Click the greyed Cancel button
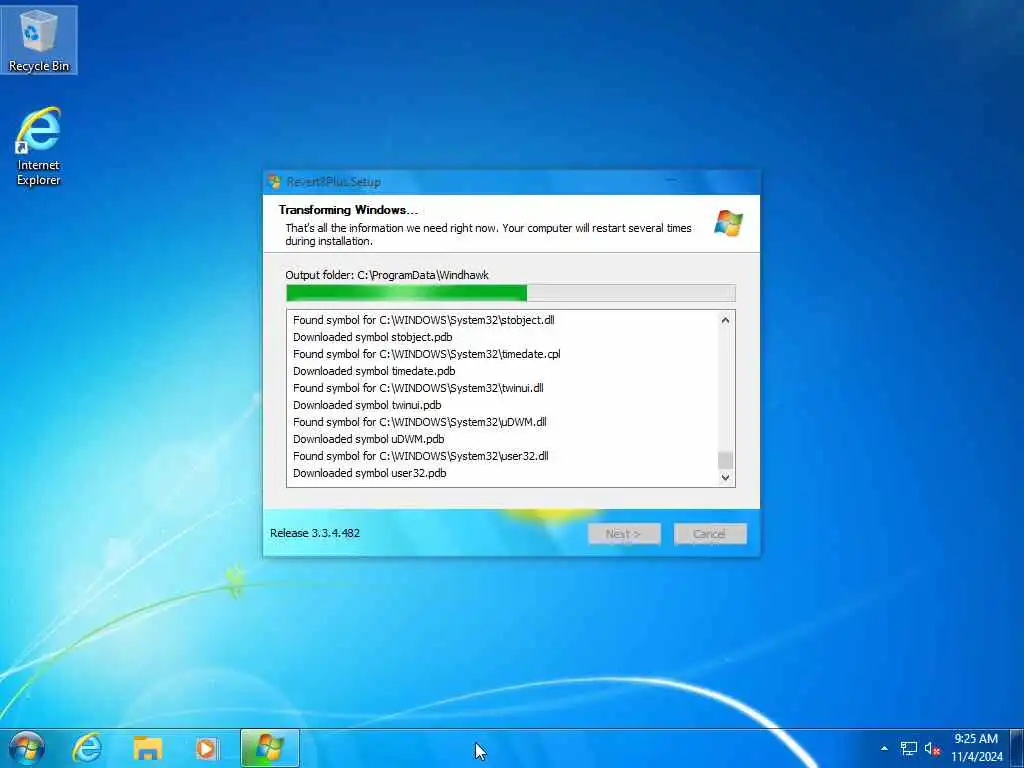This screenshot has width=1024, height=768. pyautogui.click(x=710, y=534)
